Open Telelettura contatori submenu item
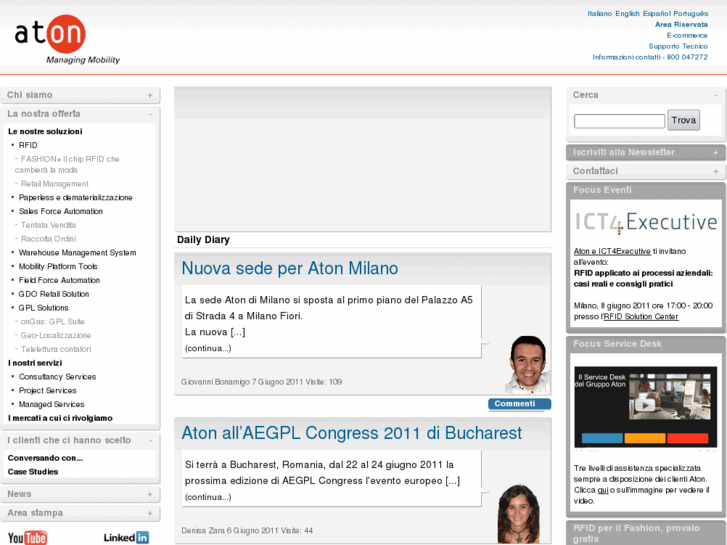The width and height of the screenshot is (727, 545). click(56, 349)
